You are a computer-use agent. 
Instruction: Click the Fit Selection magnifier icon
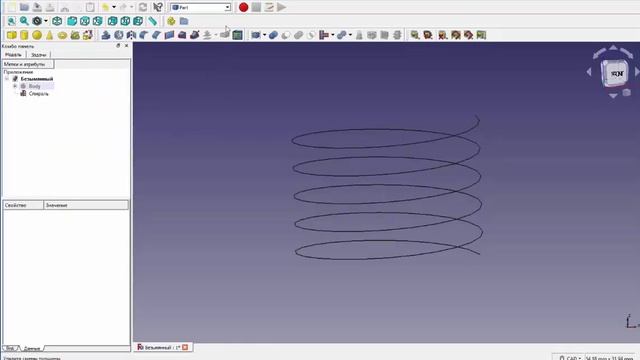click(x=24, y=21)
